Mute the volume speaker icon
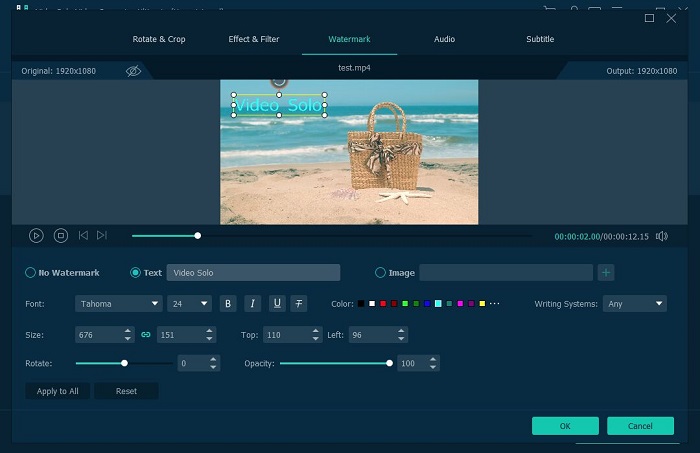 tap(662, 236)
